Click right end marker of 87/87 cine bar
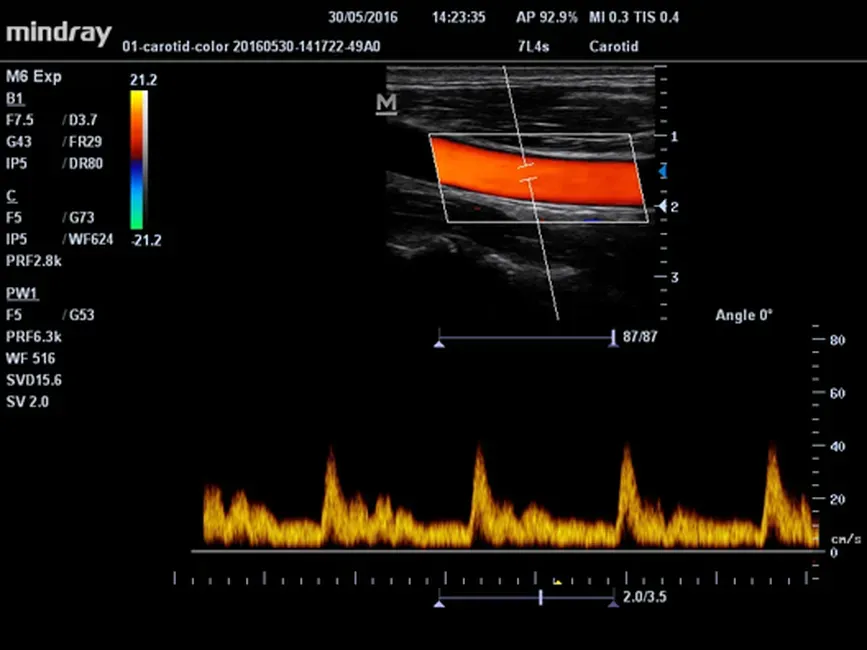The image size is (867, 650). [x=613, y=340]
